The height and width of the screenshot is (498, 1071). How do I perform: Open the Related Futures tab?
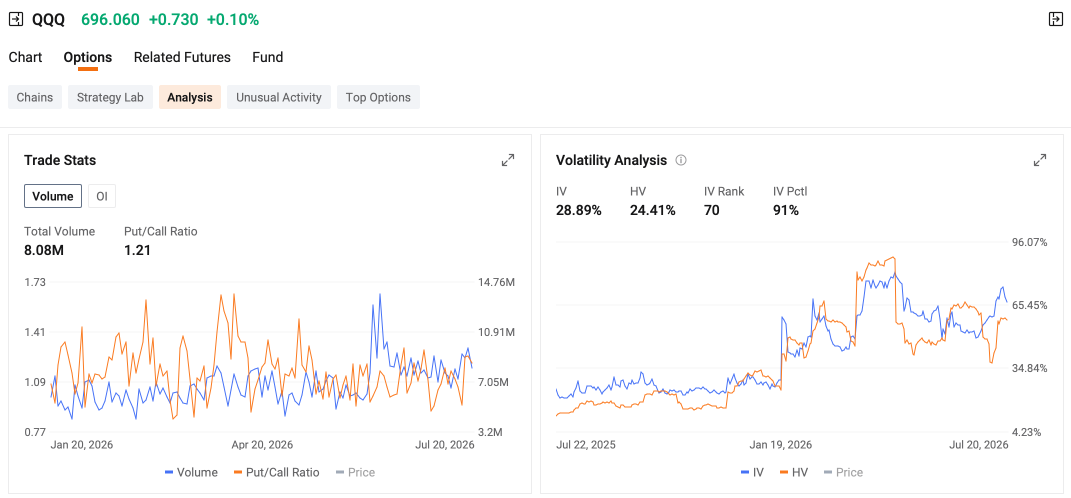(182, 57)
